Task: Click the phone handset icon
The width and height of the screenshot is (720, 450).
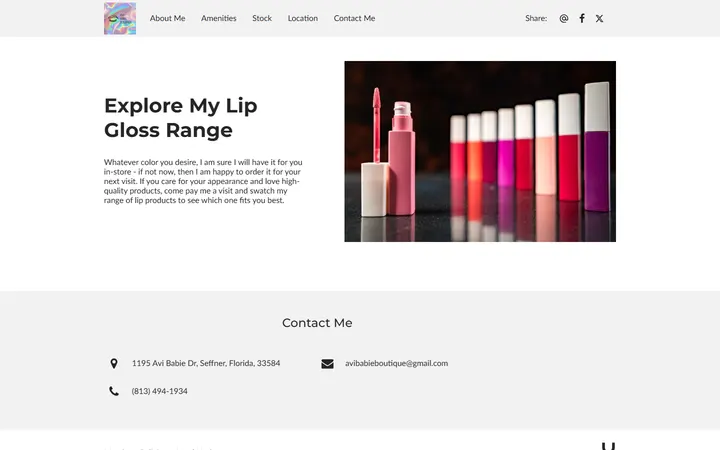Action: (x=114, y=391)
